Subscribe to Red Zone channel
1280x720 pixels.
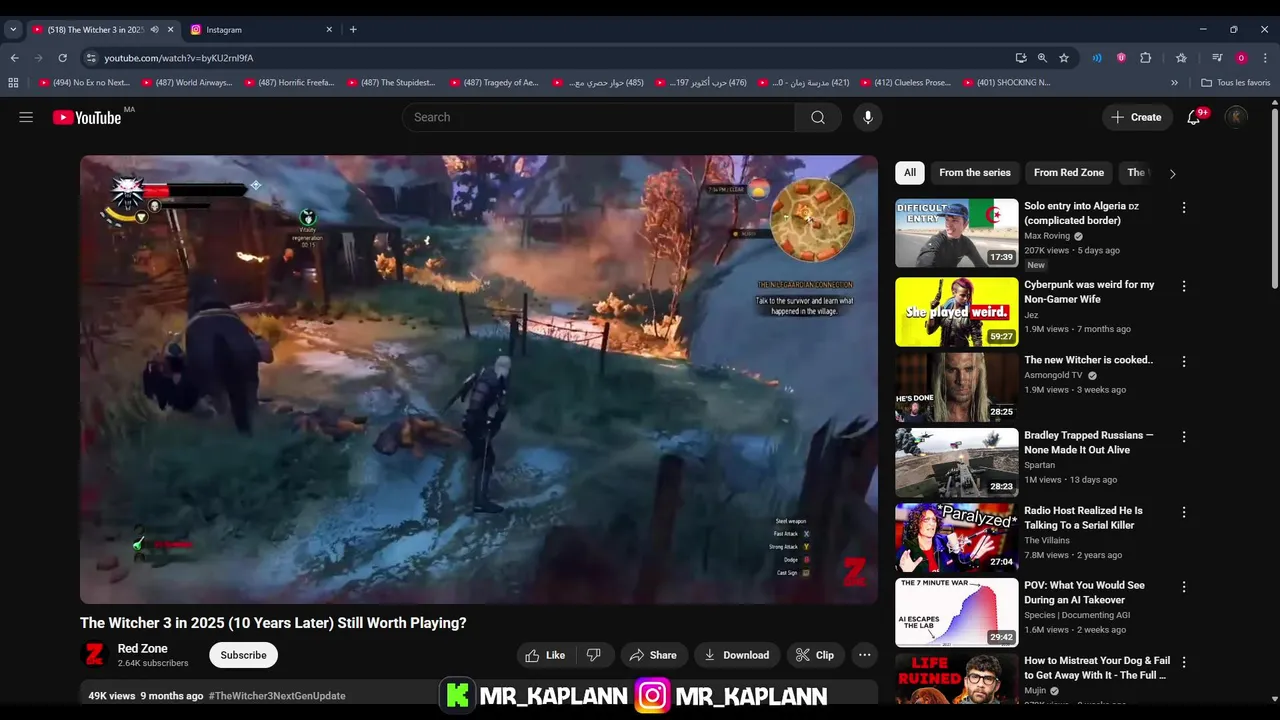[243, 655]
